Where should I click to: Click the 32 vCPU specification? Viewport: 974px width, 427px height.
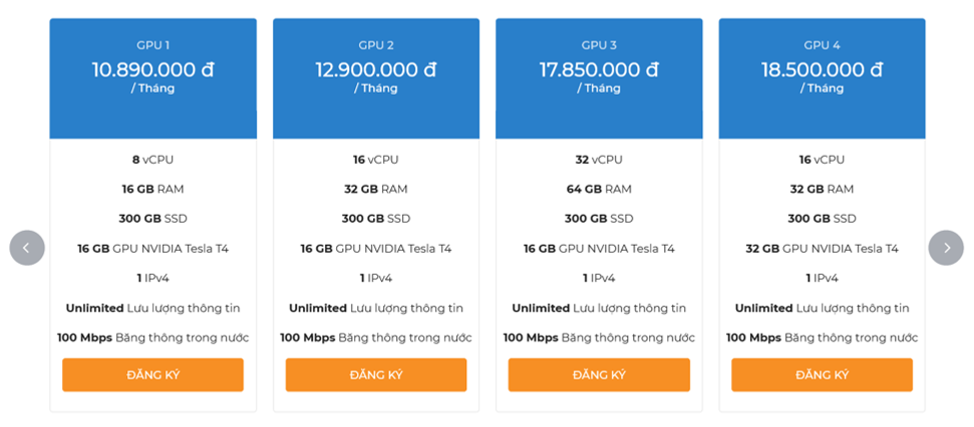(x=599, y=159)
